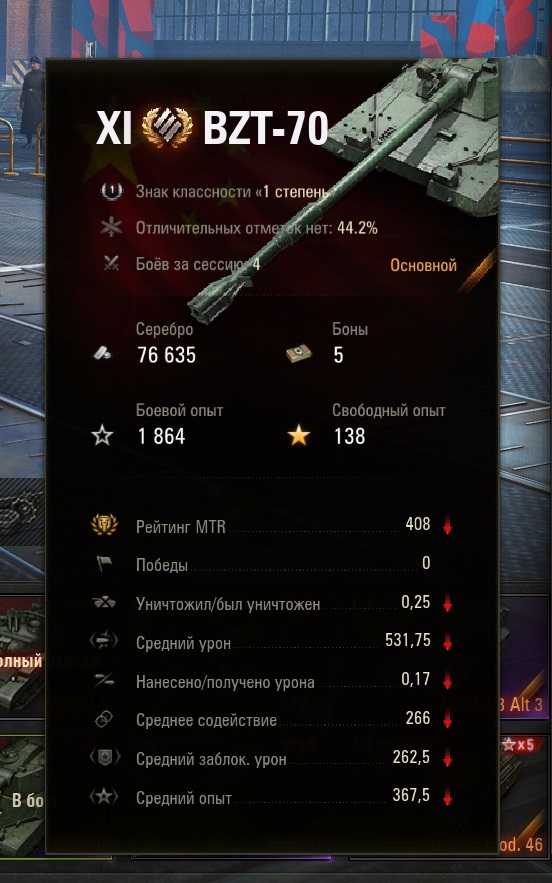The image size is (552, 883).
Task: Click the class badge icon in the info row
Action: (x=111, y=191)
